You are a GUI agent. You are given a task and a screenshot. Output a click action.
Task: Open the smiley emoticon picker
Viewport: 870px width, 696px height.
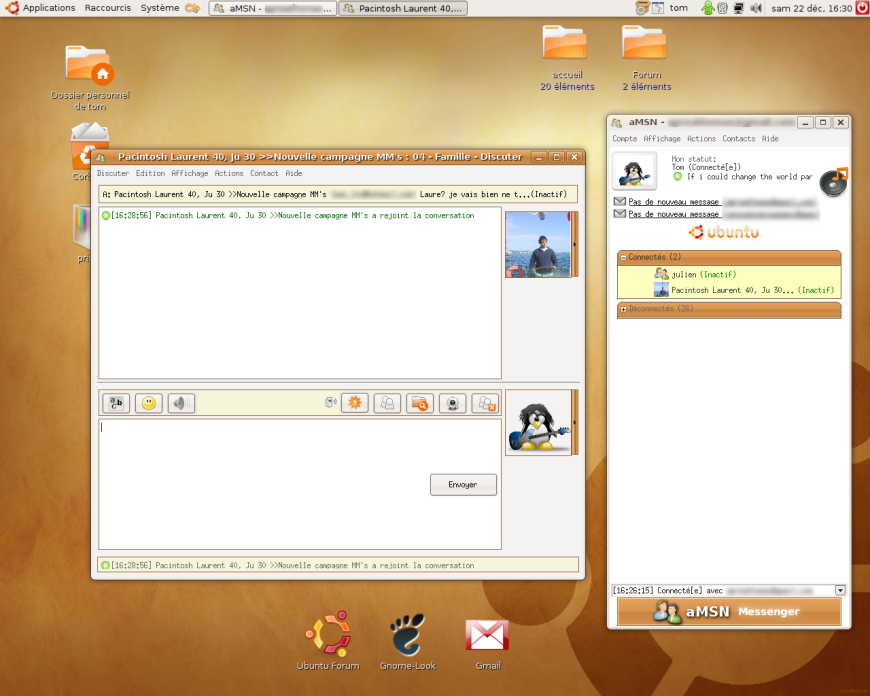[x=148, y=403]
